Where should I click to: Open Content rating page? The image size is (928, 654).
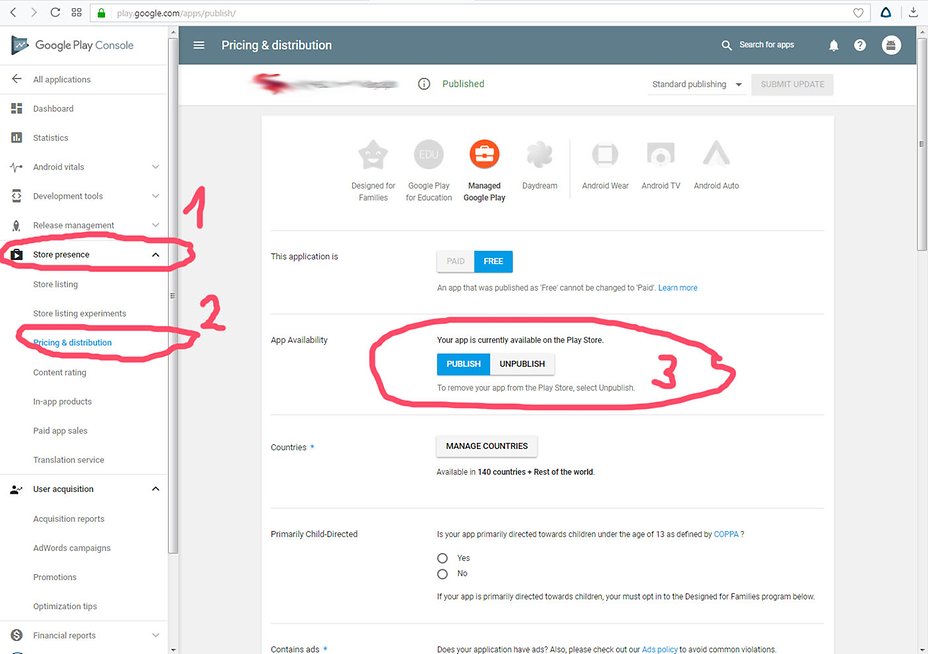coord(60,372)
